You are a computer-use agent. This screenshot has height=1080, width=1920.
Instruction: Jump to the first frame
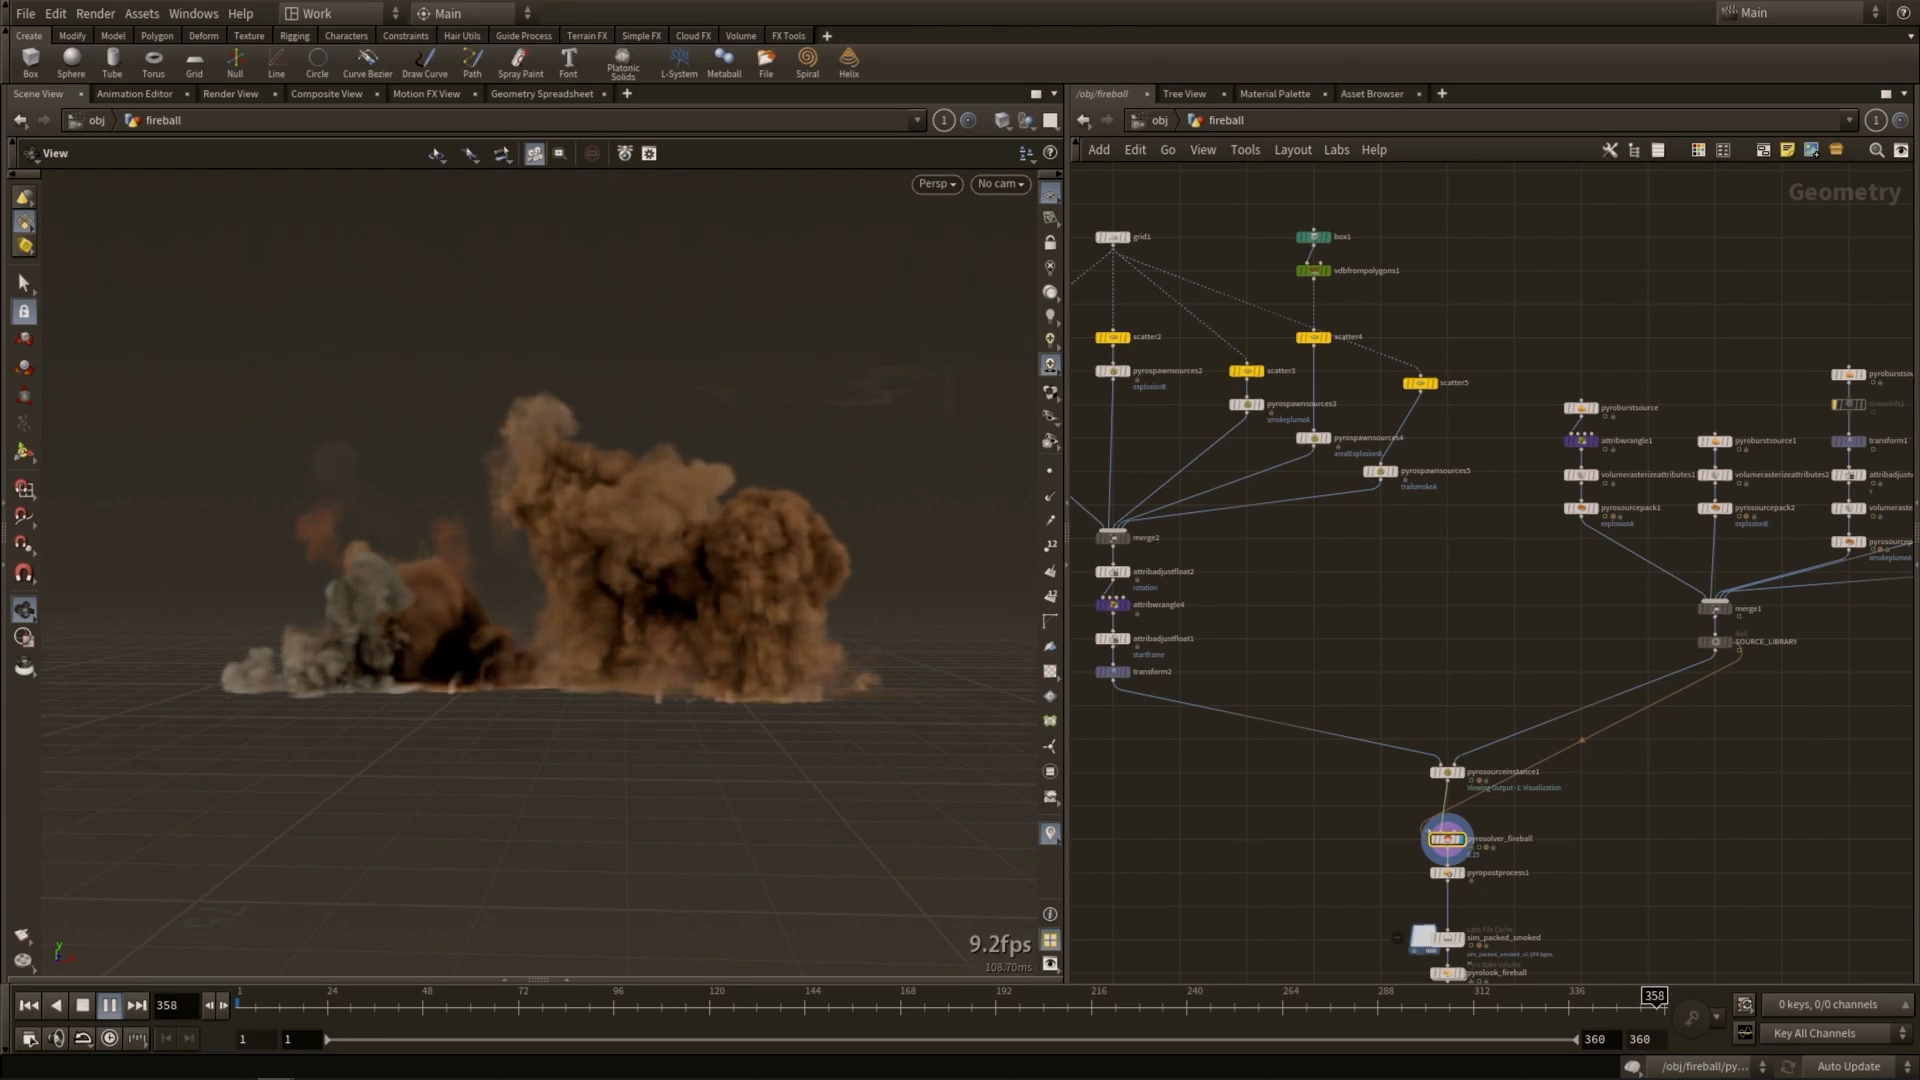pos(27,1005)
